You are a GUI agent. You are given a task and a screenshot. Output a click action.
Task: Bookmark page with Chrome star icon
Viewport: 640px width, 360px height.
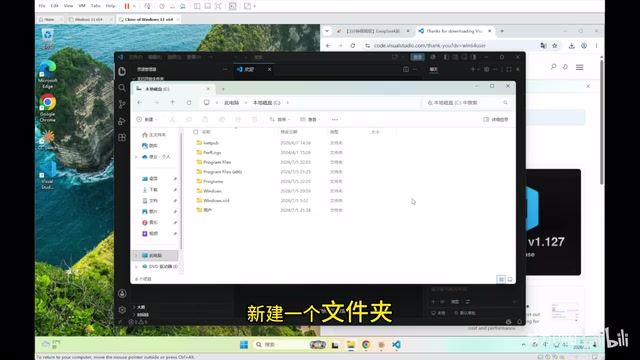coord(555,46)
